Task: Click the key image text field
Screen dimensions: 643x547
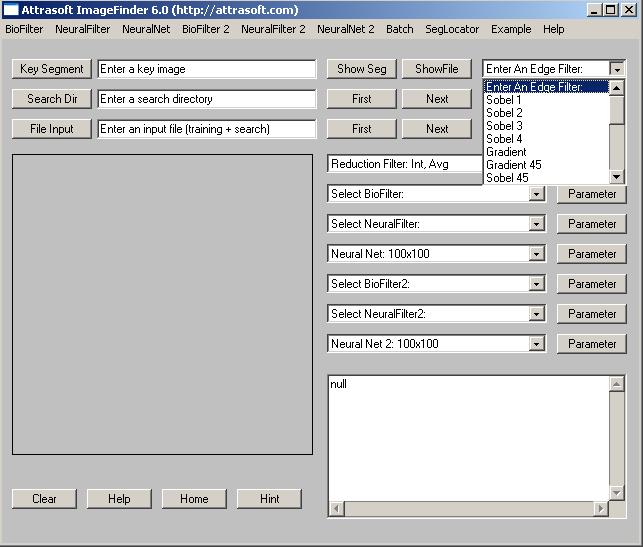Action: (x=206, y=69)
